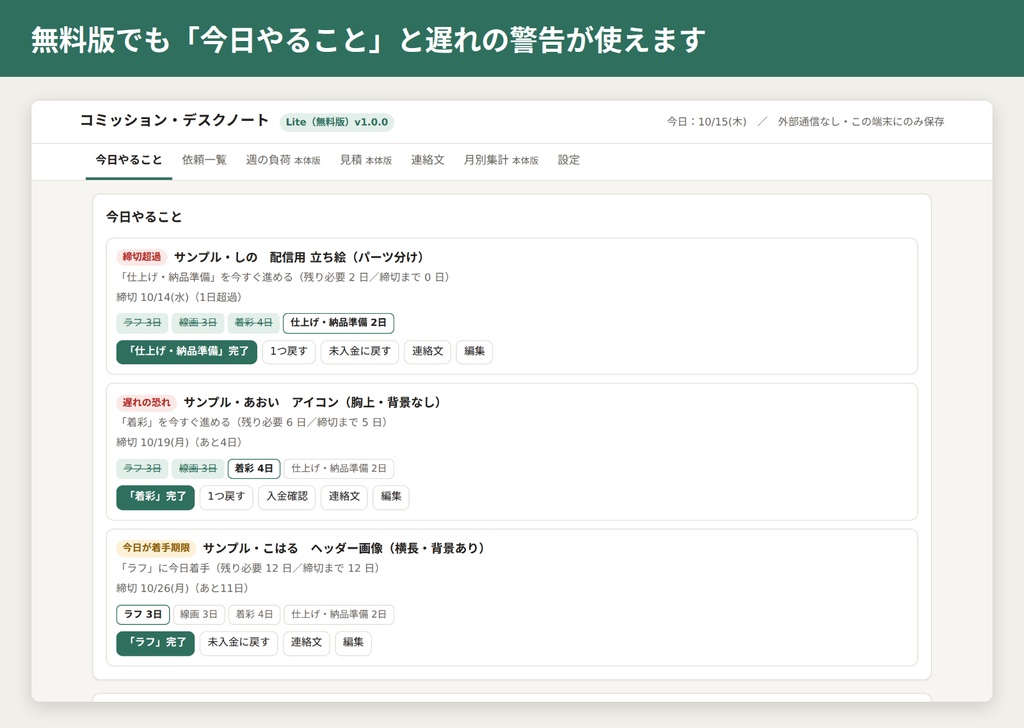Click the 締切 10/14(水)（1日超過） line
Screen dimensions: 1024x728
(x=180, y=297)
